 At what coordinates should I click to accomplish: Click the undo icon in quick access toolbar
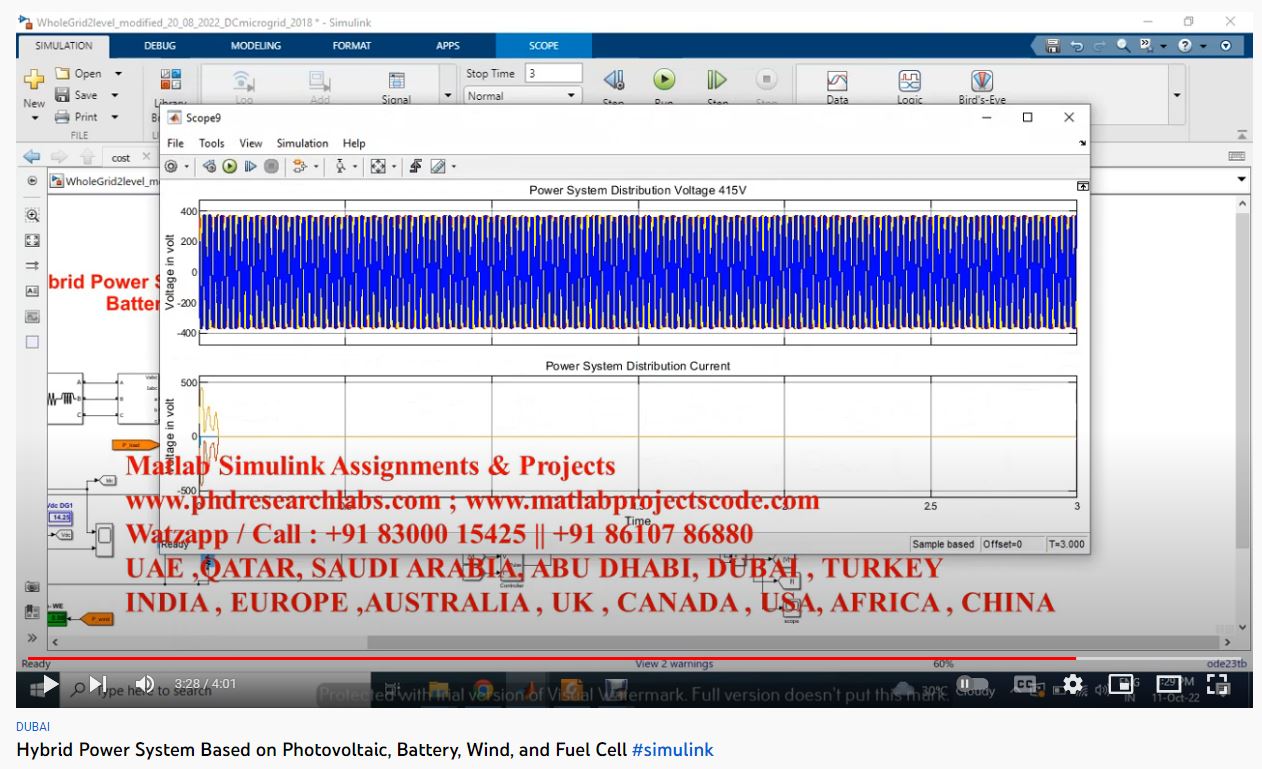click(x=1075, y=46)
